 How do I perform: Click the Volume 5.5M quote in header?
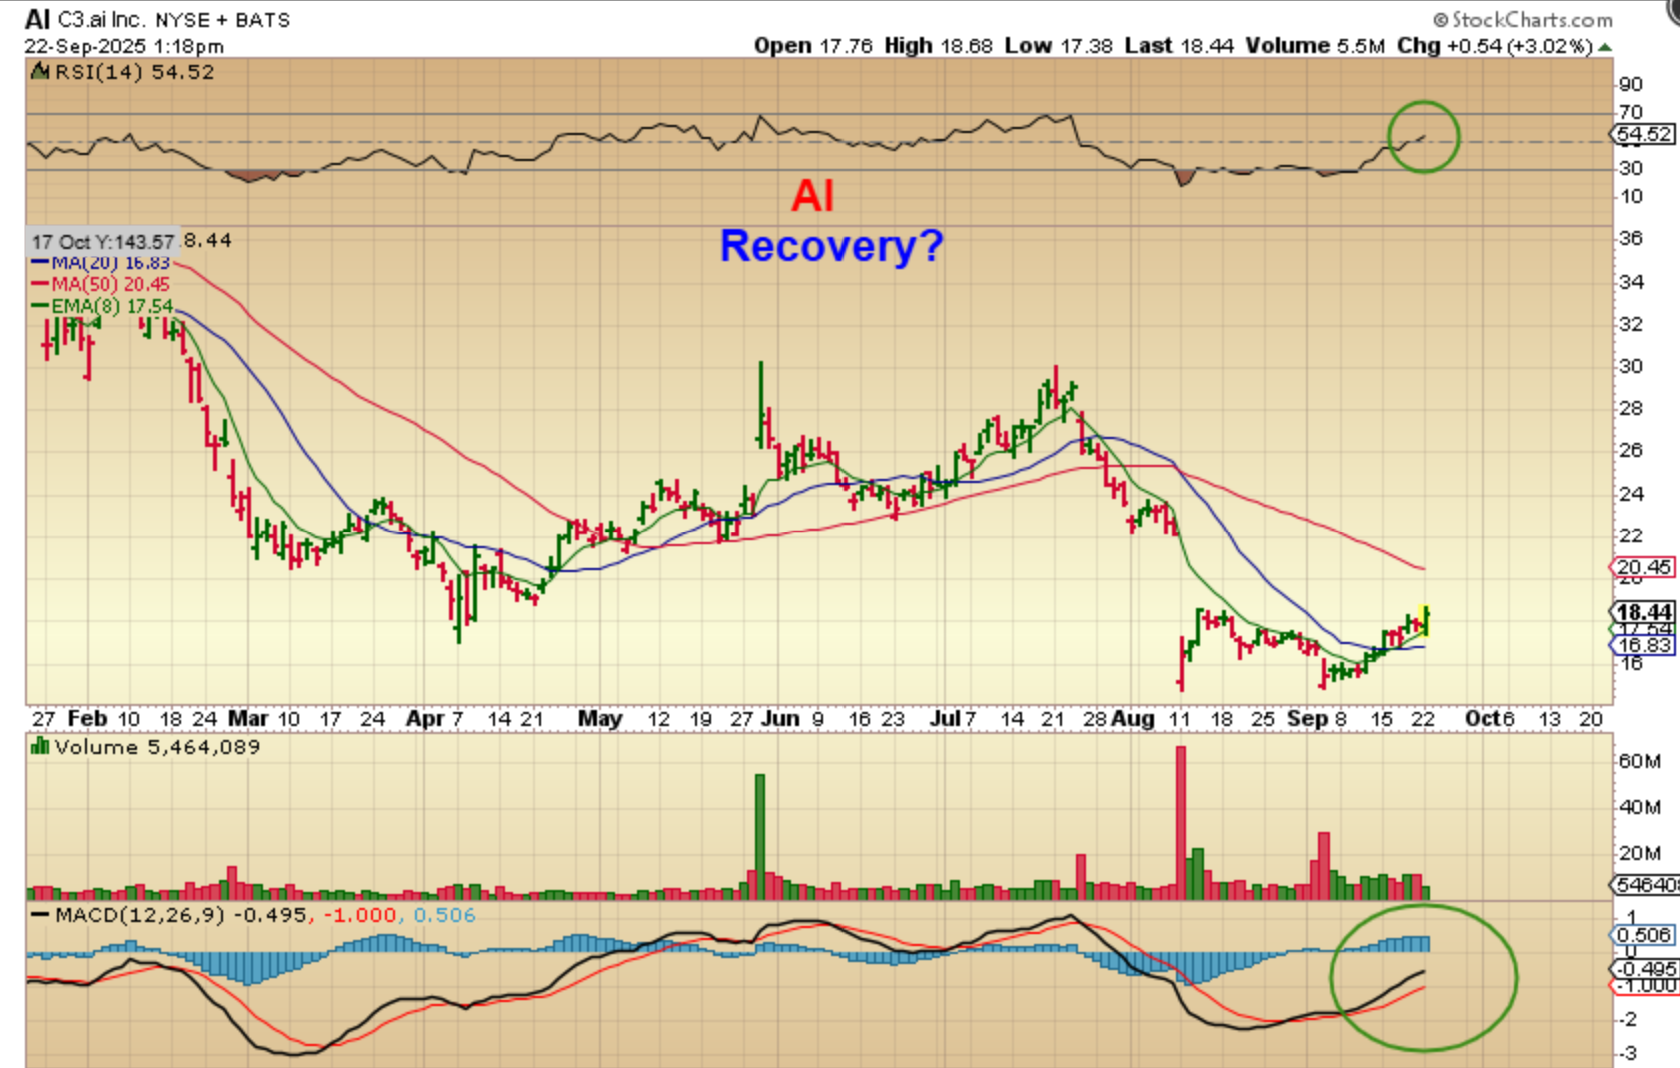point(1315,46)
